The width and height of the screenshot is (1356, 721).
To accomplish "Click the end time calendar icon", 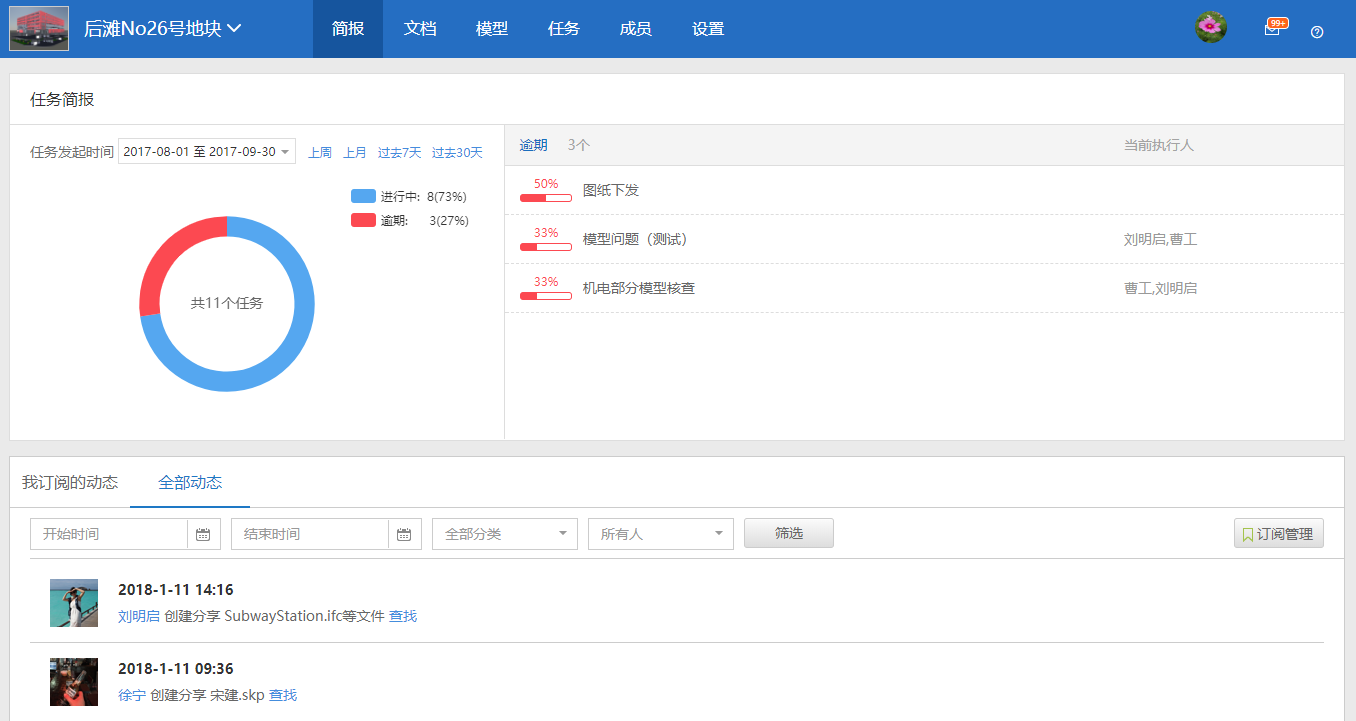I will point(404,534).
